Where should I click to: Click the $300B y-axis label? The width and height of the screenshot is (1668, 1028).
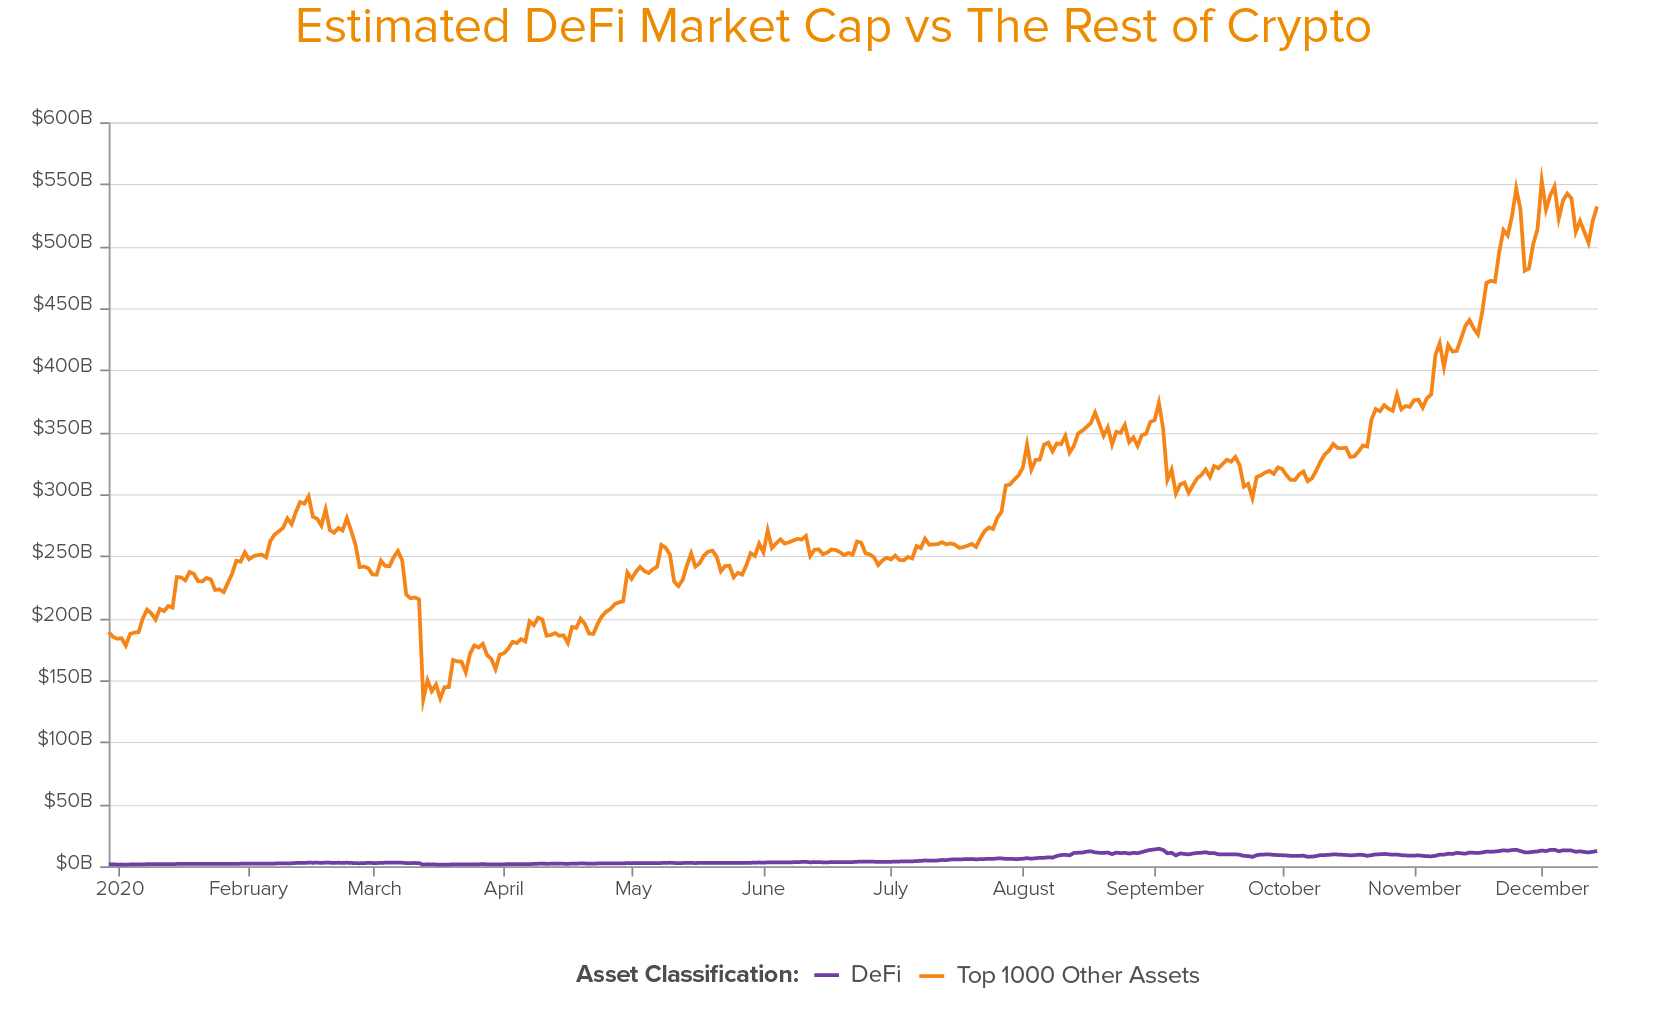(62, 490)
